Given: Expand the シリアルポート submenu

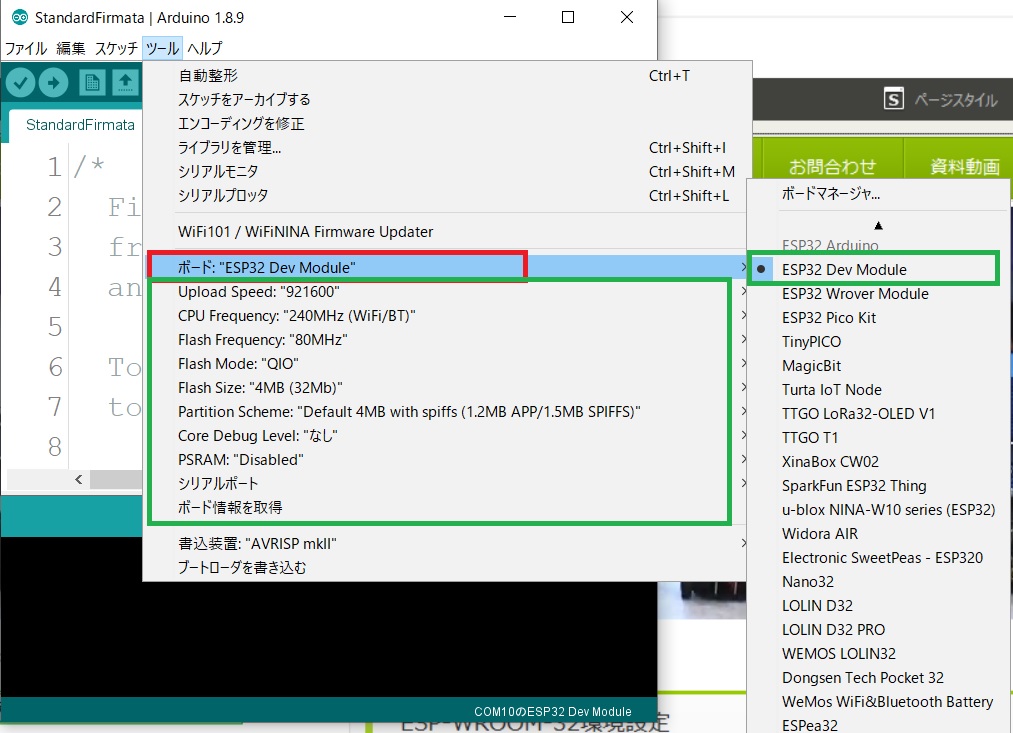Looking at the screenshot, I should [447, 483].
